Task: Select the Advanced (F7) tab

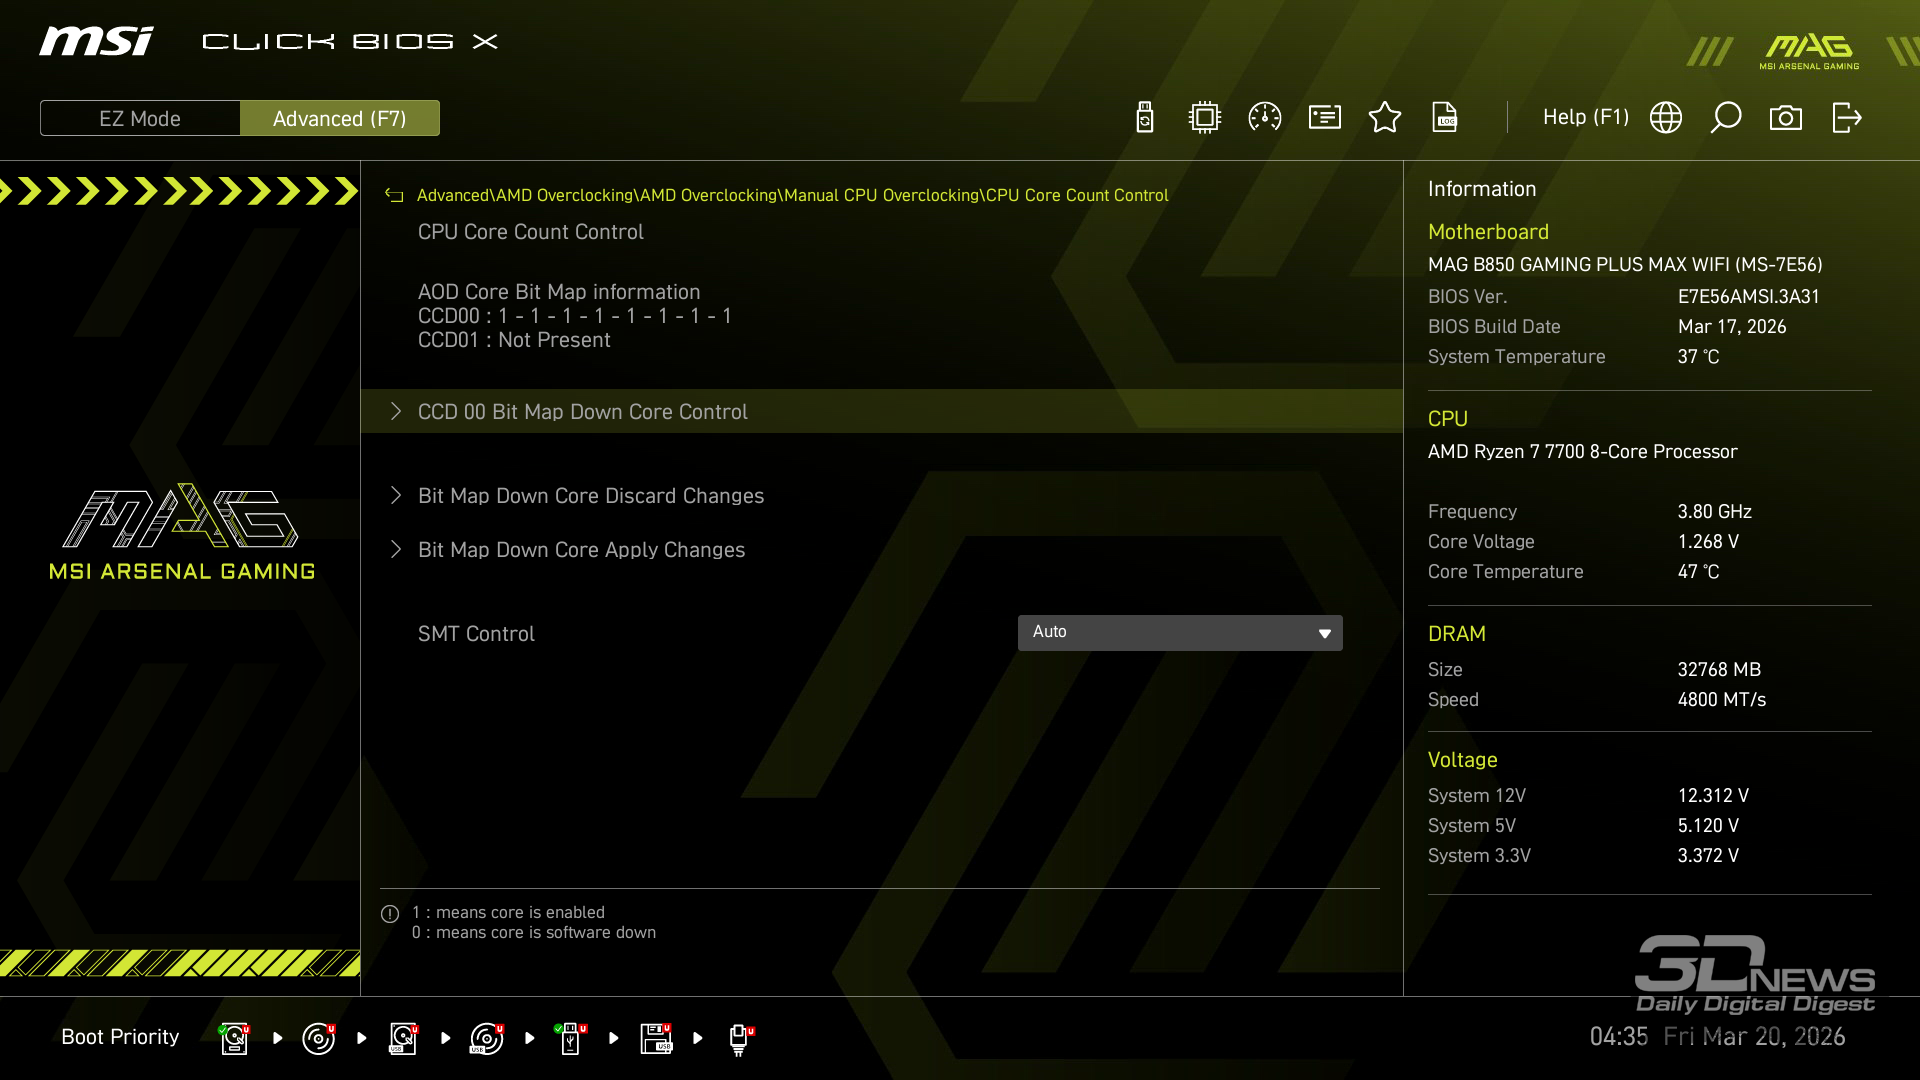Action: [340, 118]
